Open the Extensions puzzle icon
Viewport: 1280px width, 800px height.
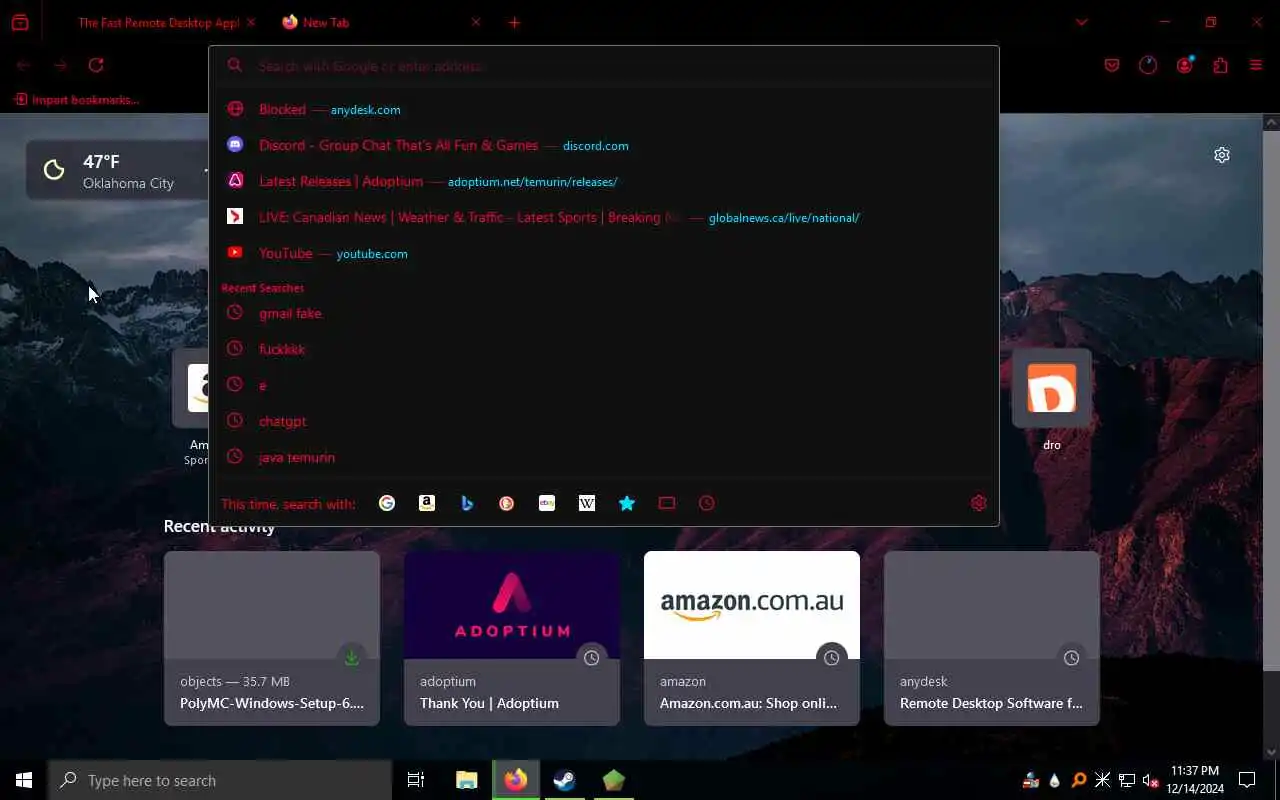[x=1220, y=65]
